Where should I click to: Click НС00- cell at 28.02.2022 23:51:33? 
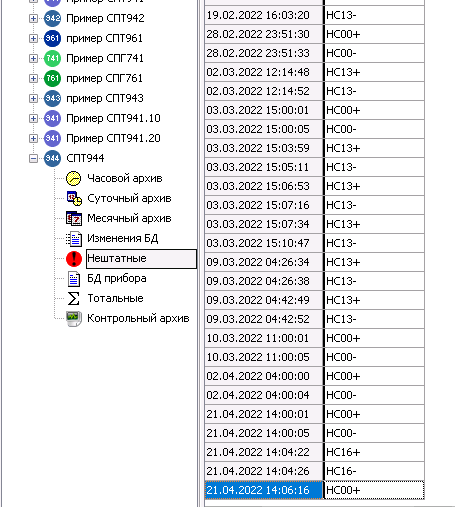pyautogui.click(x=374, y=53)
